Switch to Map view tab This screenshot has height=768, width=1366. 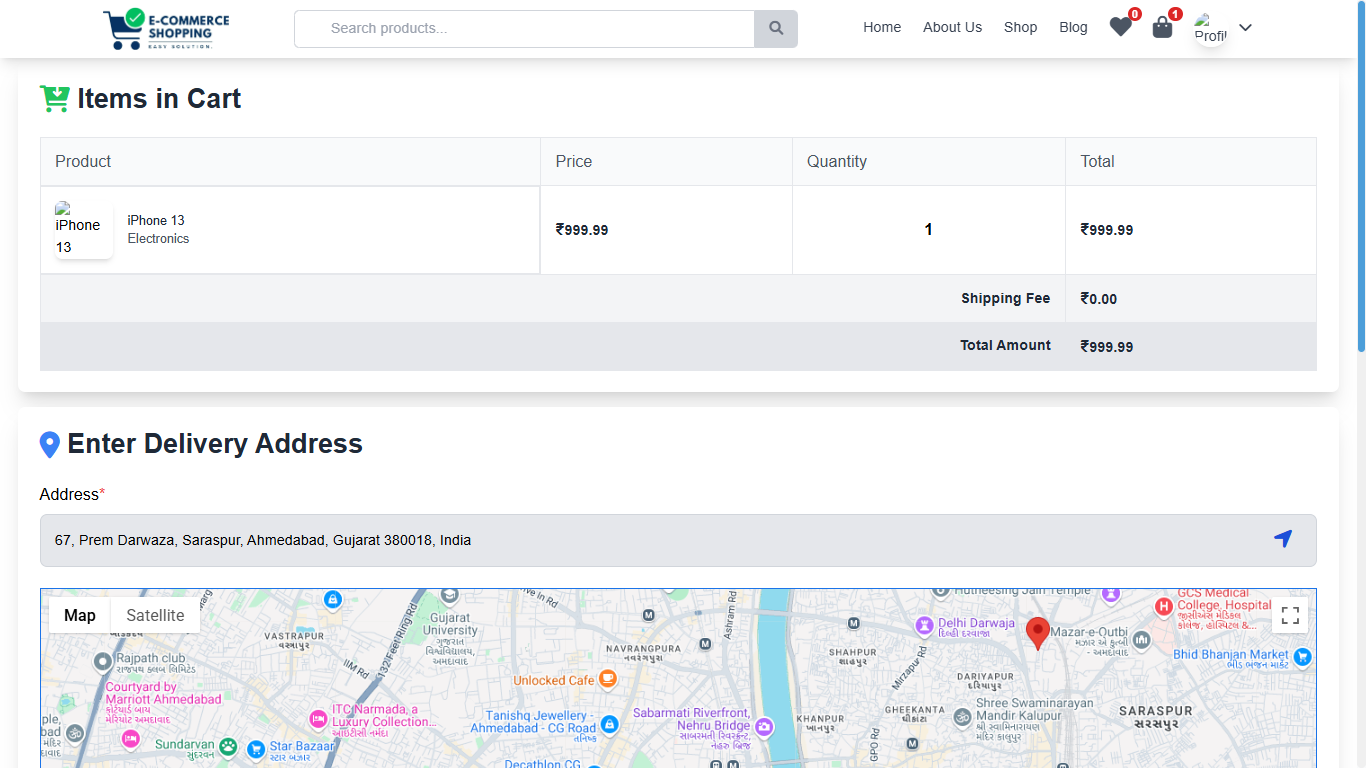pos(80,615)
